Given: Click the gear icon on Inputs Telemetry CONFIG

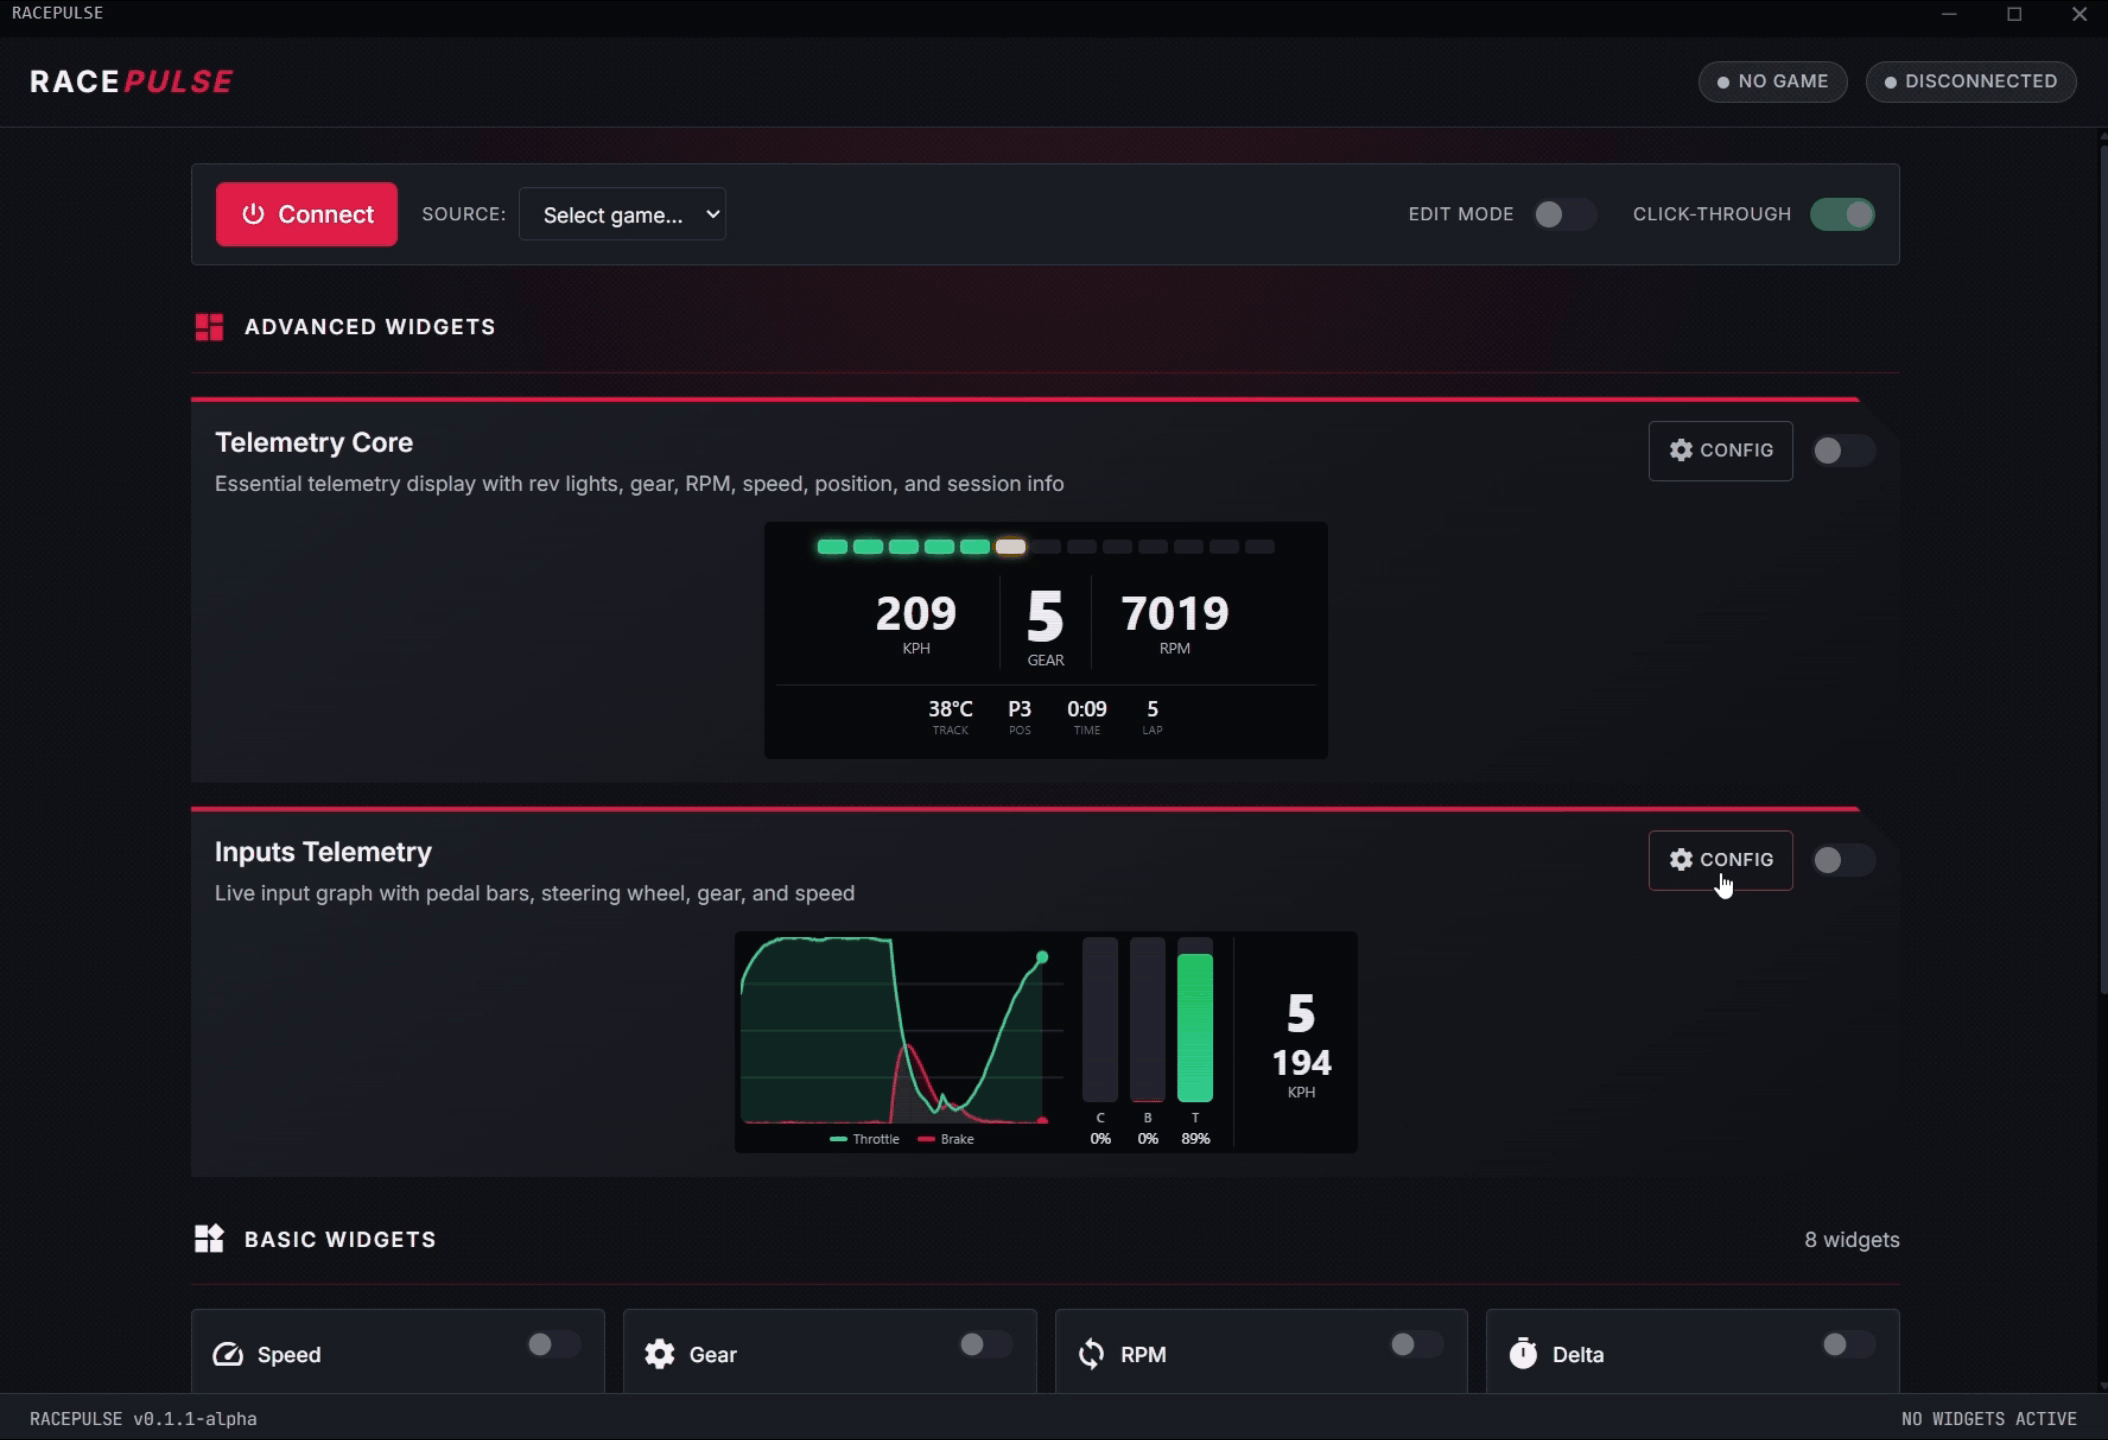Looking at the screenshot, I should click(1680, 859).
